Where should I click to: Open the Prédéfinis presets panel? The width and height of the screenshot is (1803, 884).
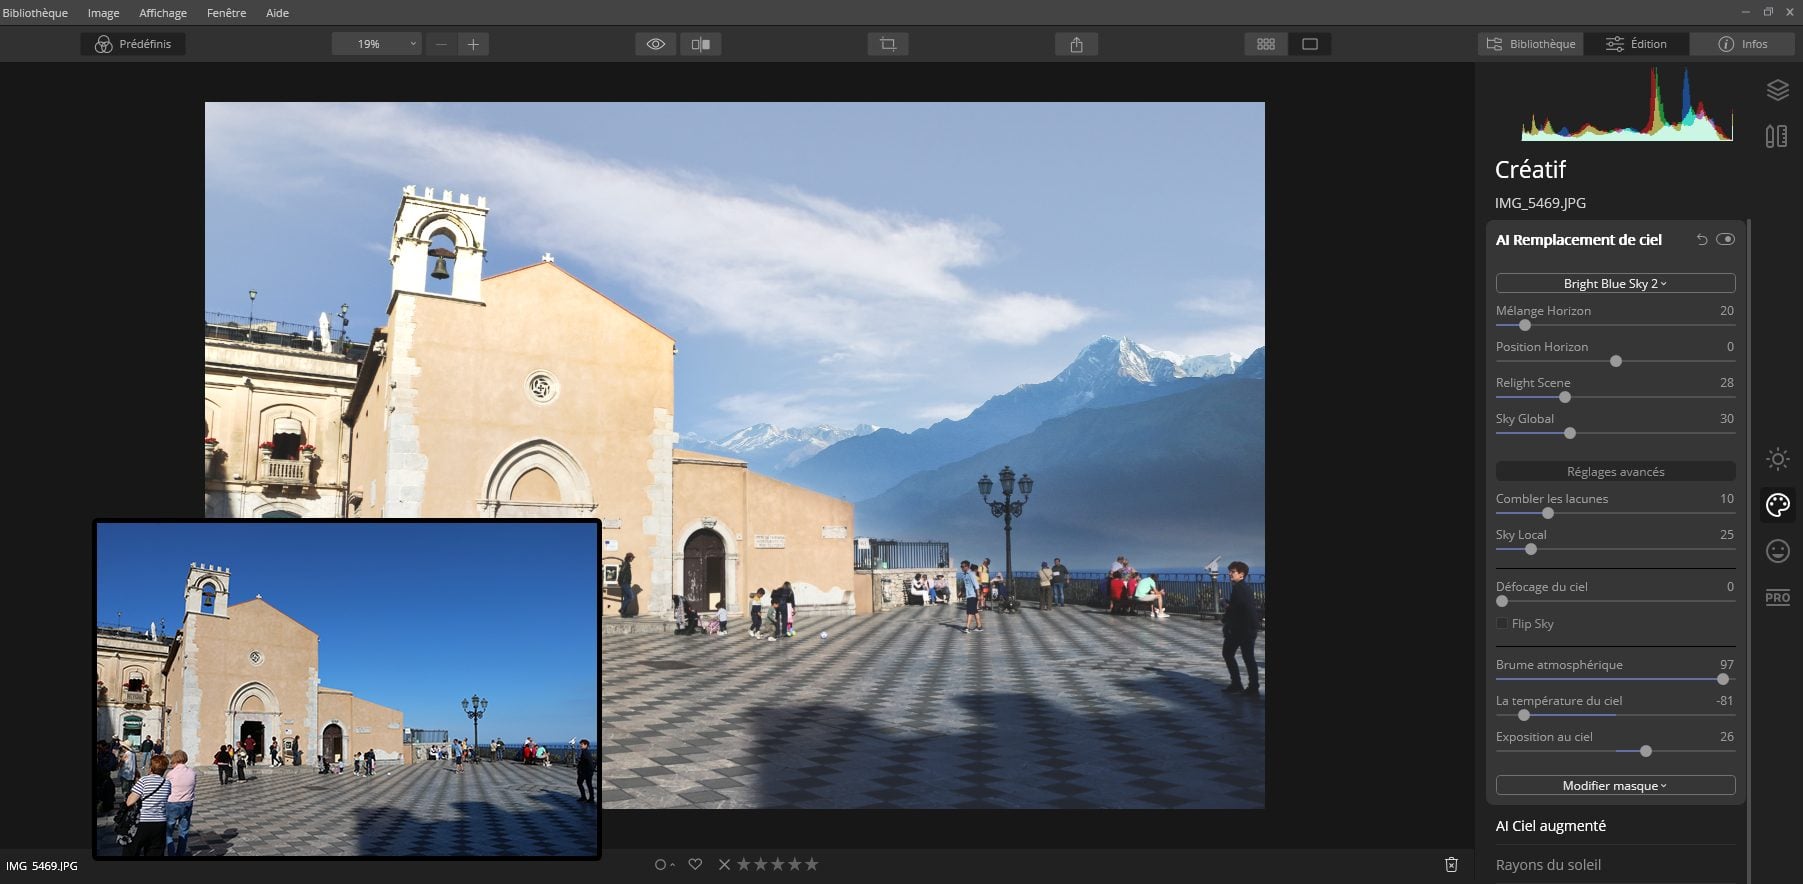(x=133, y=44)
